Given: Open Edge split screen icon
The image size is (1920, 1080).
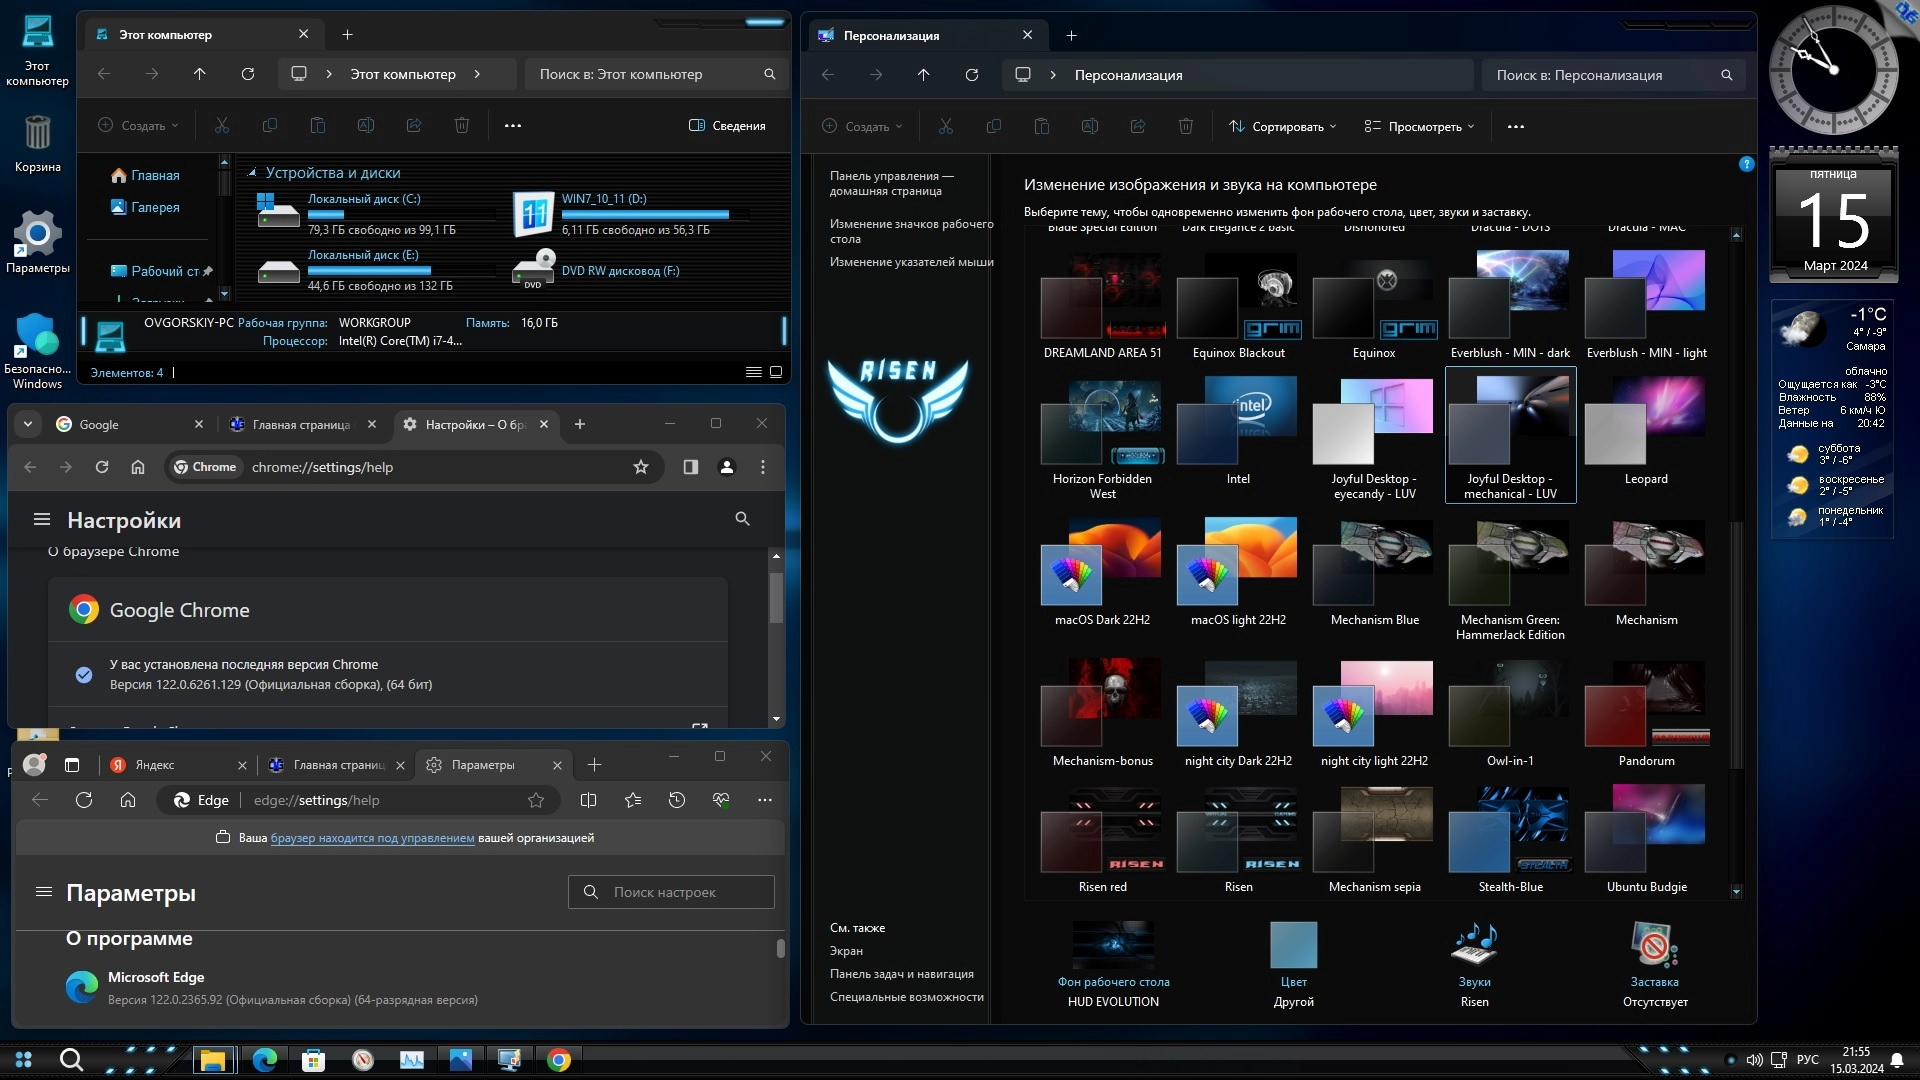Looking at the screenshot, I should coord(588,800).
